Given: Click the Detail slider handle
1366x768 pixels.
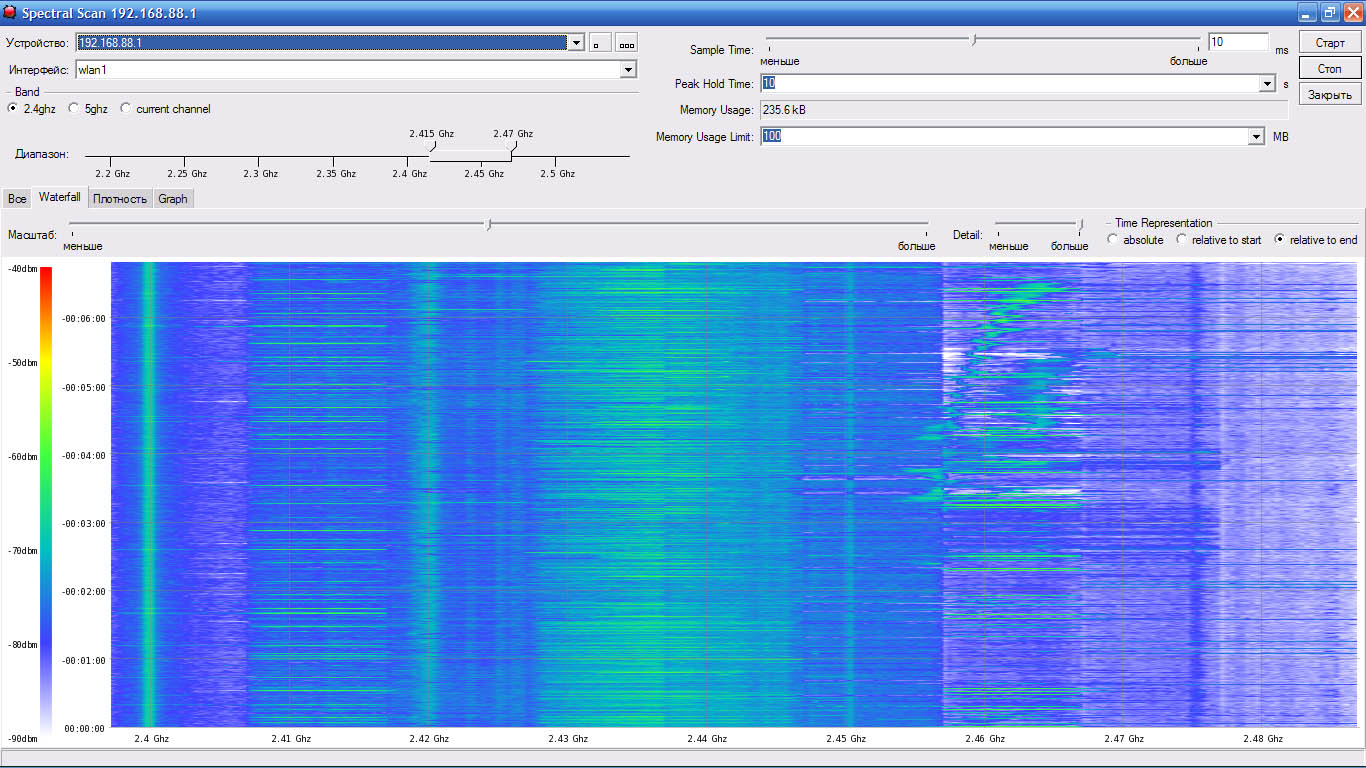Looking at the screenshot, I should point(1080,225).
